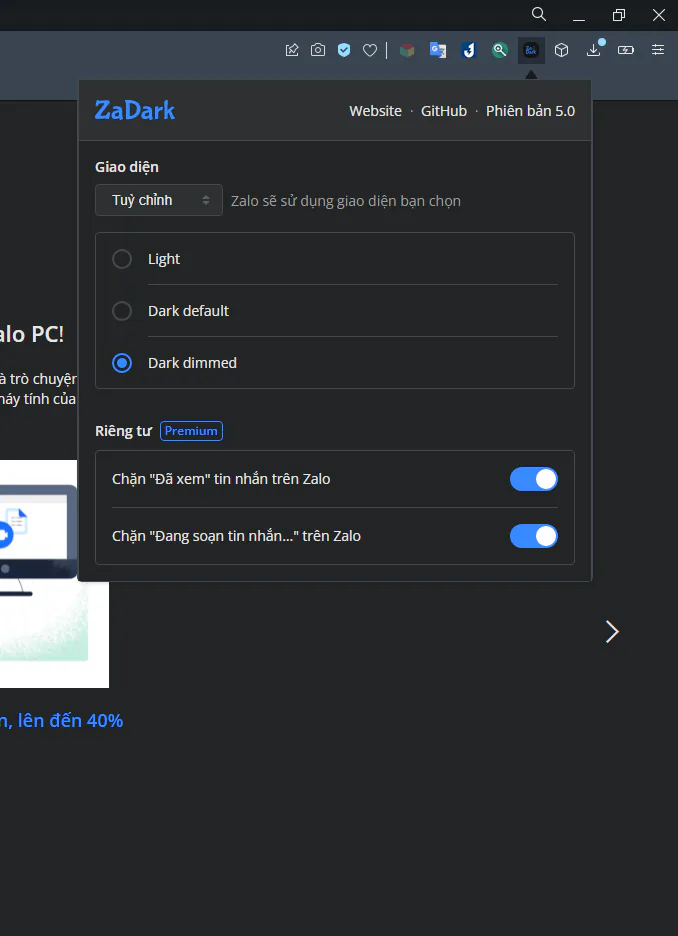Open the downloads arrow icon
The image size is (678, 936).
594,50
